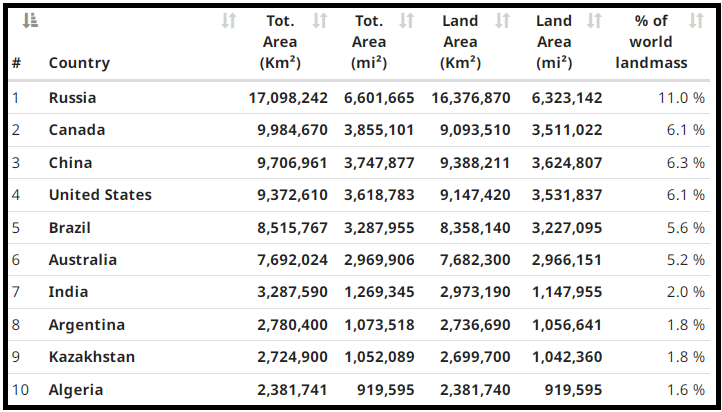The width and height of the screenshot is (722, 412).
Task: Click rank number 10 for Algeria
Action: pos(20,390)
